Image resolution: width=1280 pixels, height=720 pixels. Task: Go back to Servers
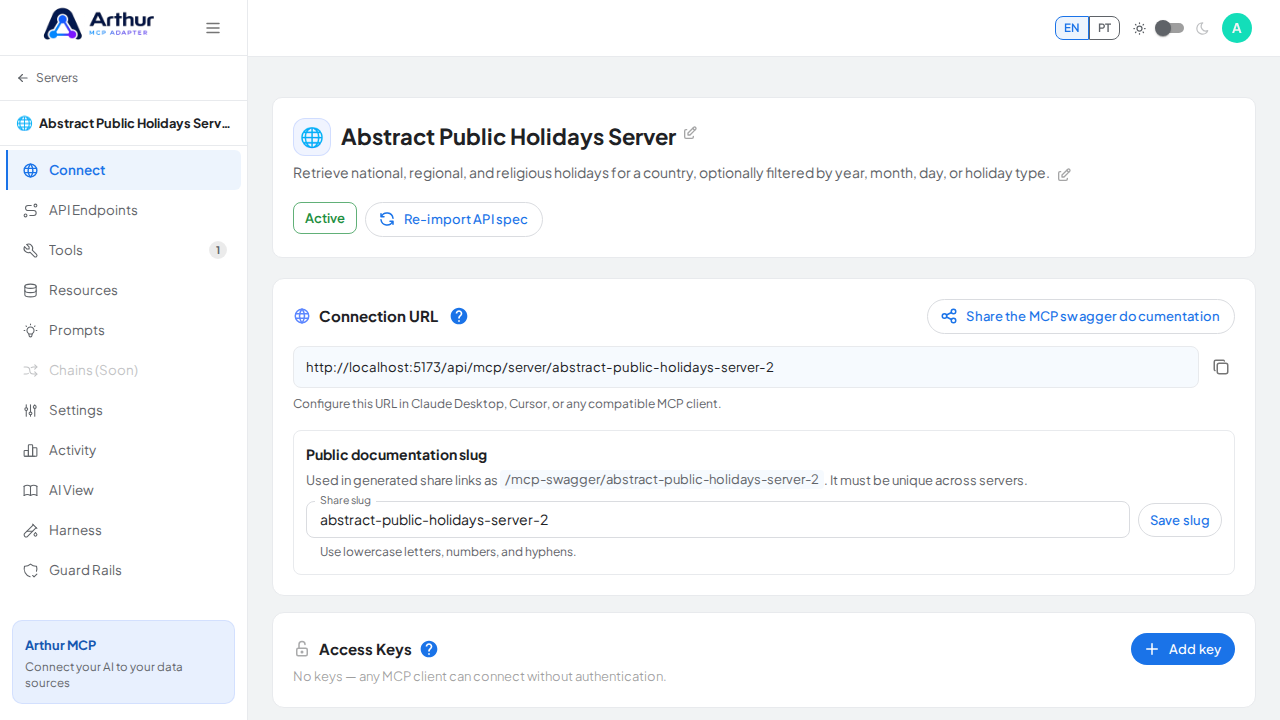coord(47,78)
